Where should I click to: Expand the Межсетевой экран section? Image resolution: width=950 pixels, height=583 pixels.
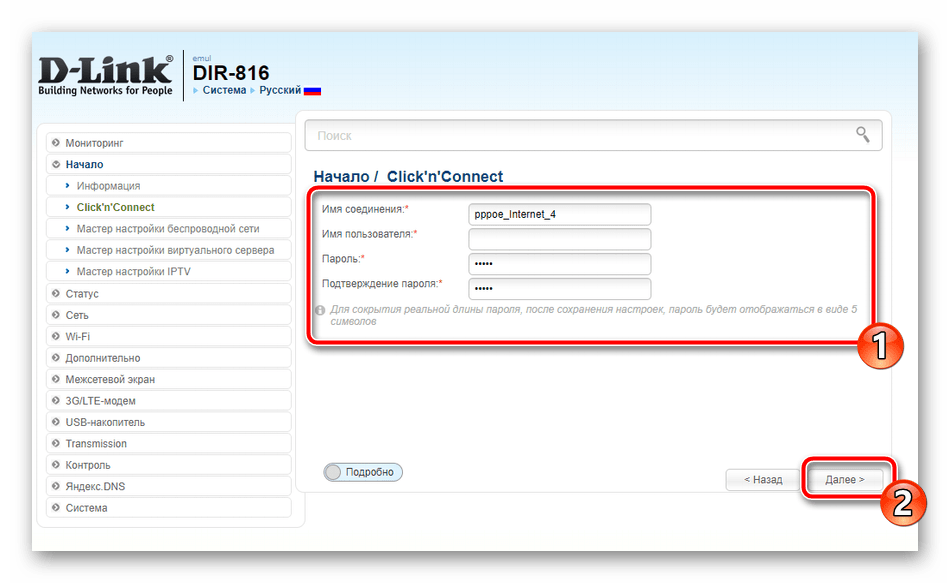pyautogui.click(x=168, y=379)
